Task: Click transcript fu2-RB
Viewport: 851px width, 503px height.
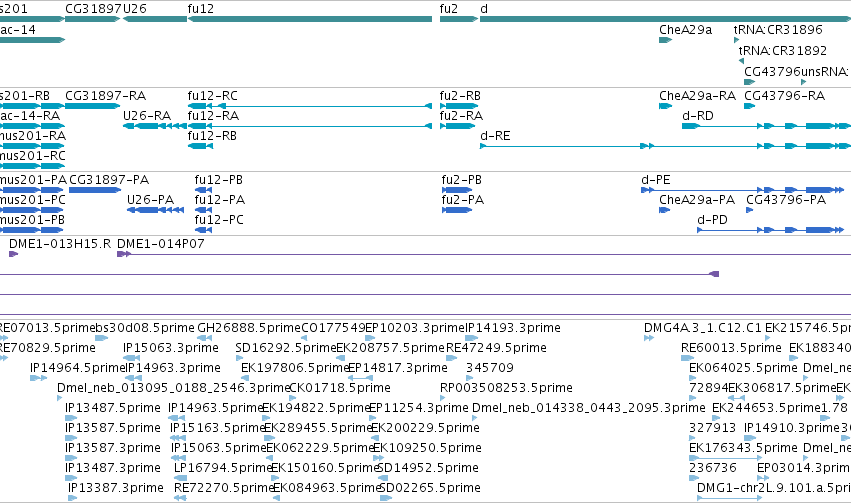Action: (x=459, y=106)
